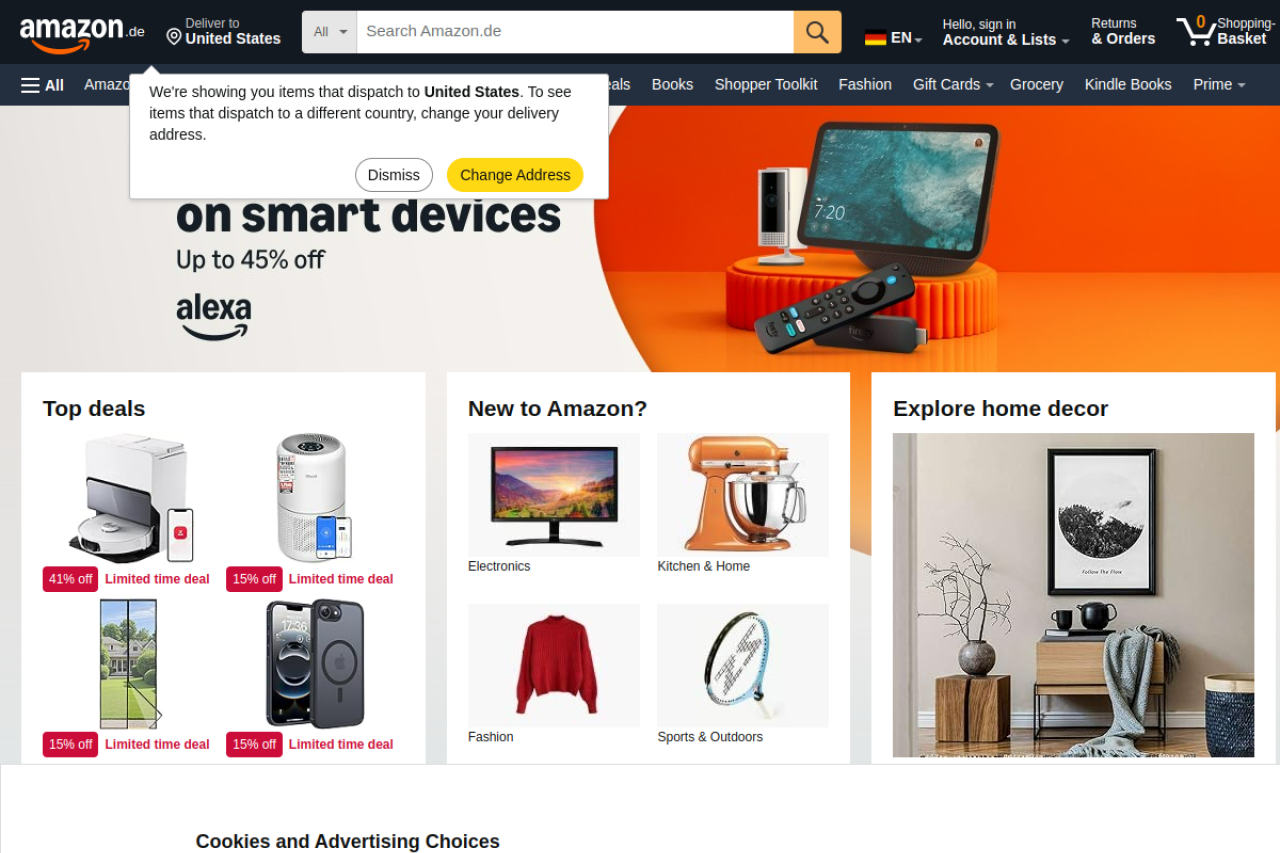Viewport: 1280px width, 853px height.
Task: Click the Amazon.de logo
Action: coord(82,35)
